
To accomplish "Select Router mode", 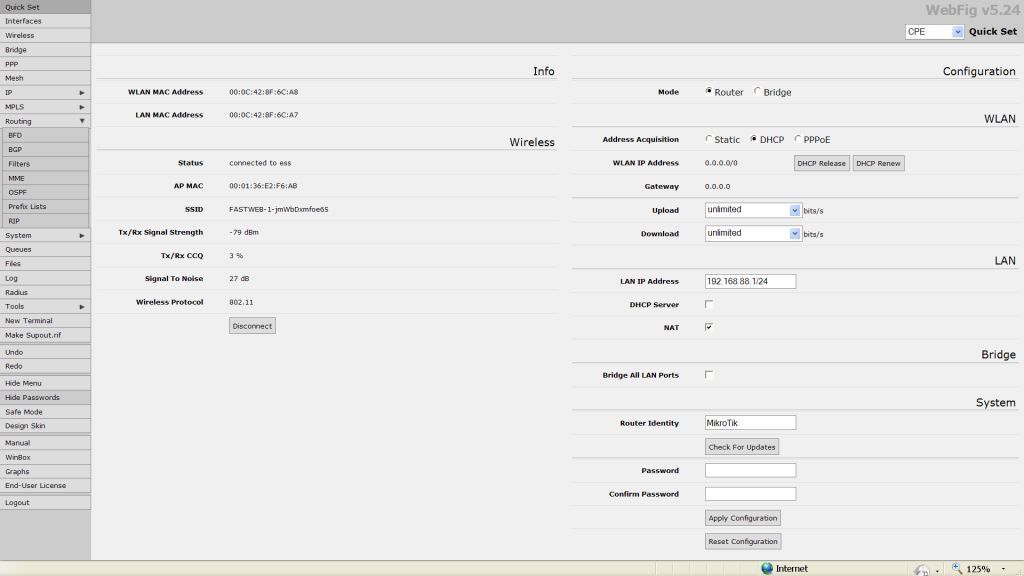I will coord(709,91).
